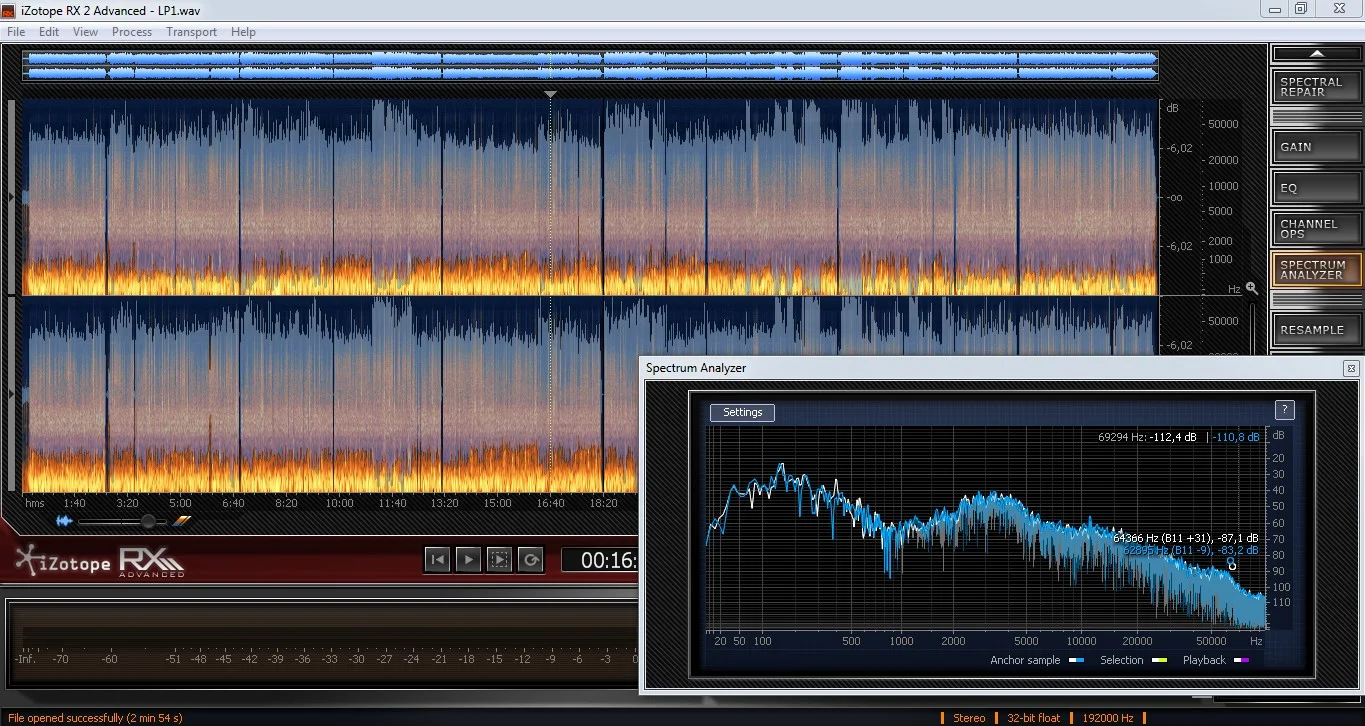Click the Anchor sample legend color swatch
The height and width of the screenshot is (726, 1365).
(1076, 660)
